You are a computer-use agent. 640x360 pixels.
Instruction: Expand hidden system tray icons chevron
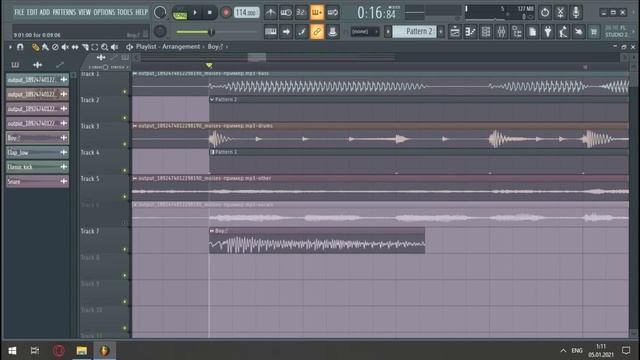[x=563, y=350]
